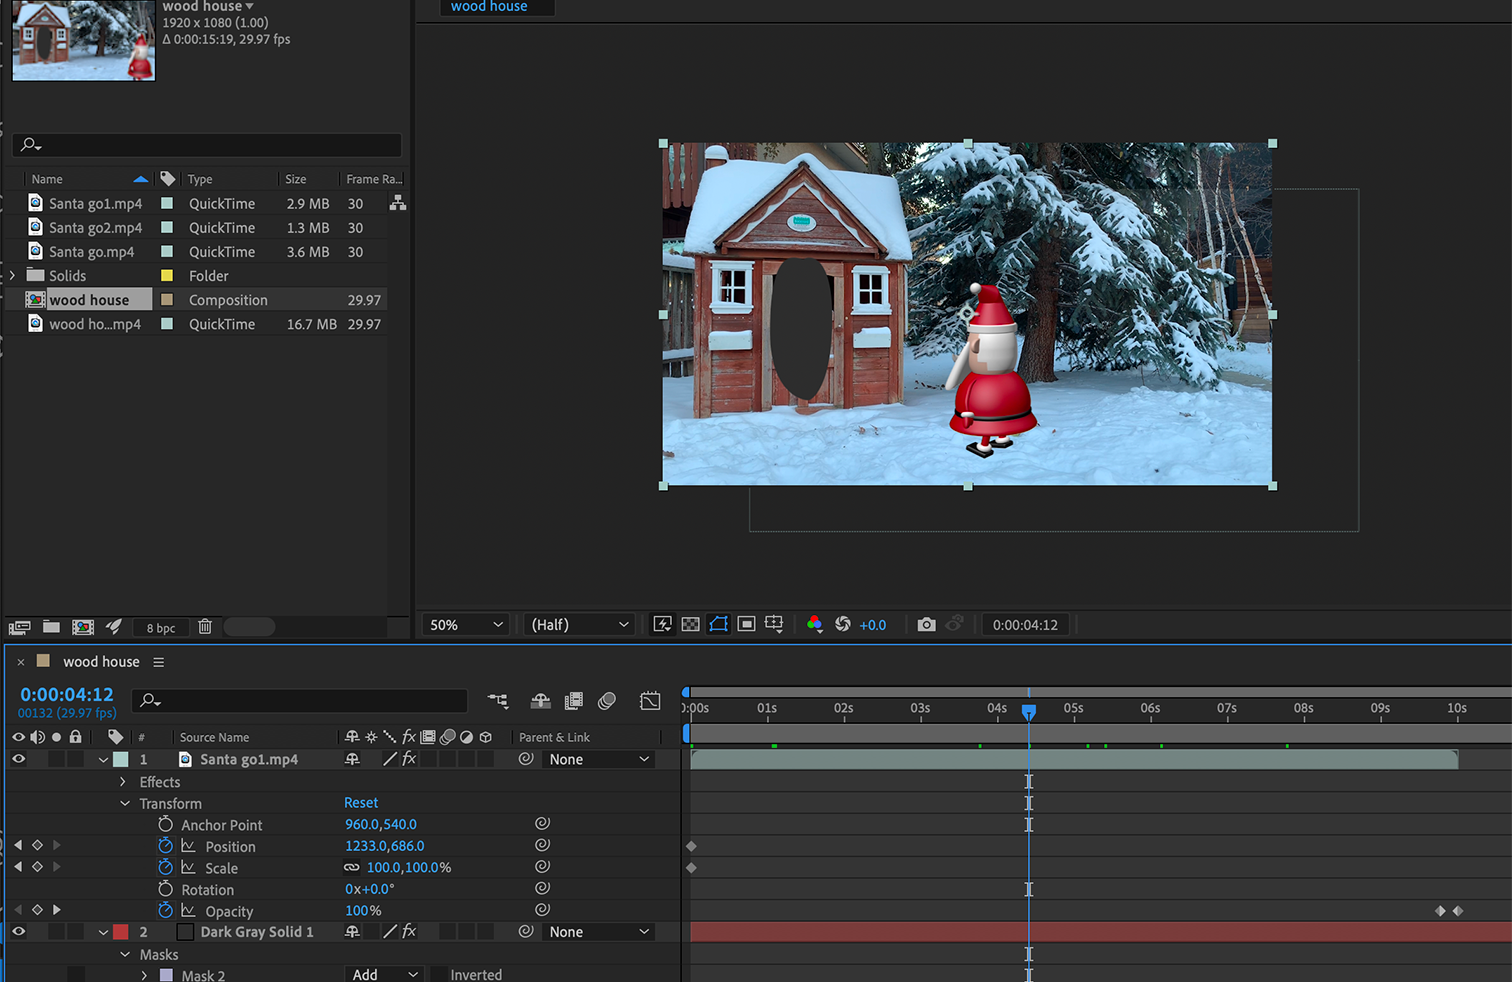Image resolution: width=1512 pixels, height=982 pixels.
Task: Click viewer timecode 0:00:04:12
Action: [x=1025, y=625]
